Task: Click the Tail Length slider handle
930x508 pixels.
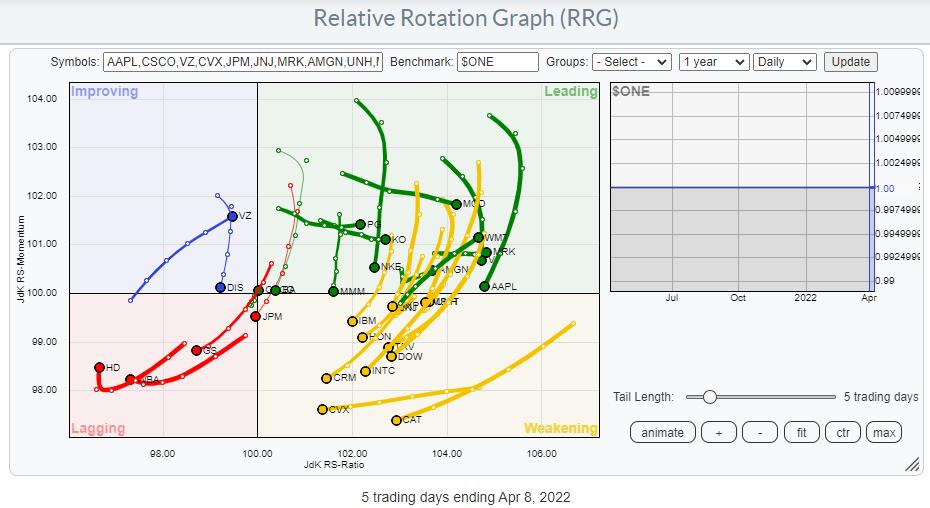Action: 709,397
